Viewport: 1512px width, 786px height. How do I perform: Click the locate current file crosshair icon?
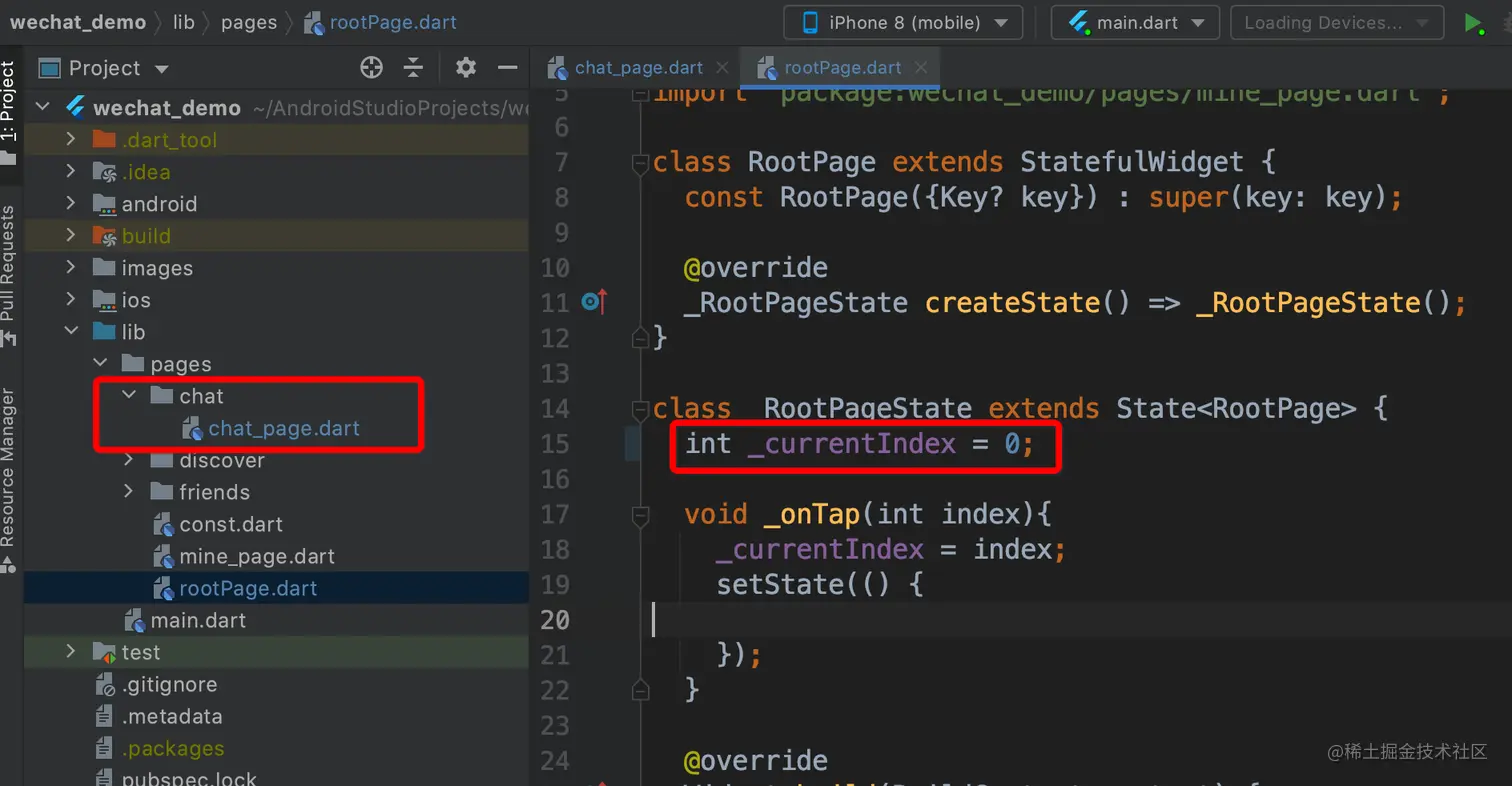click(x=372, y=68)
